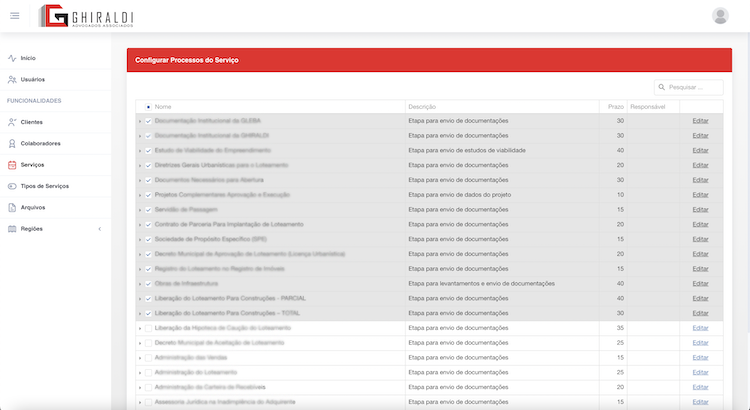Check Administração das Vendas checkbox
Viewport: 750px width, 410px height.
pyautogui.click(x=148, y=358)
